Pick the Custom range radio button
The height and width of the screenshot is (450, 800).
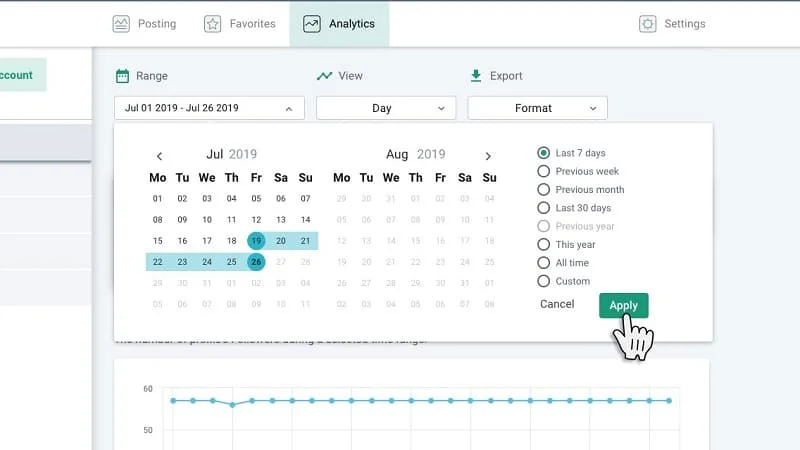tap(544, 281)
